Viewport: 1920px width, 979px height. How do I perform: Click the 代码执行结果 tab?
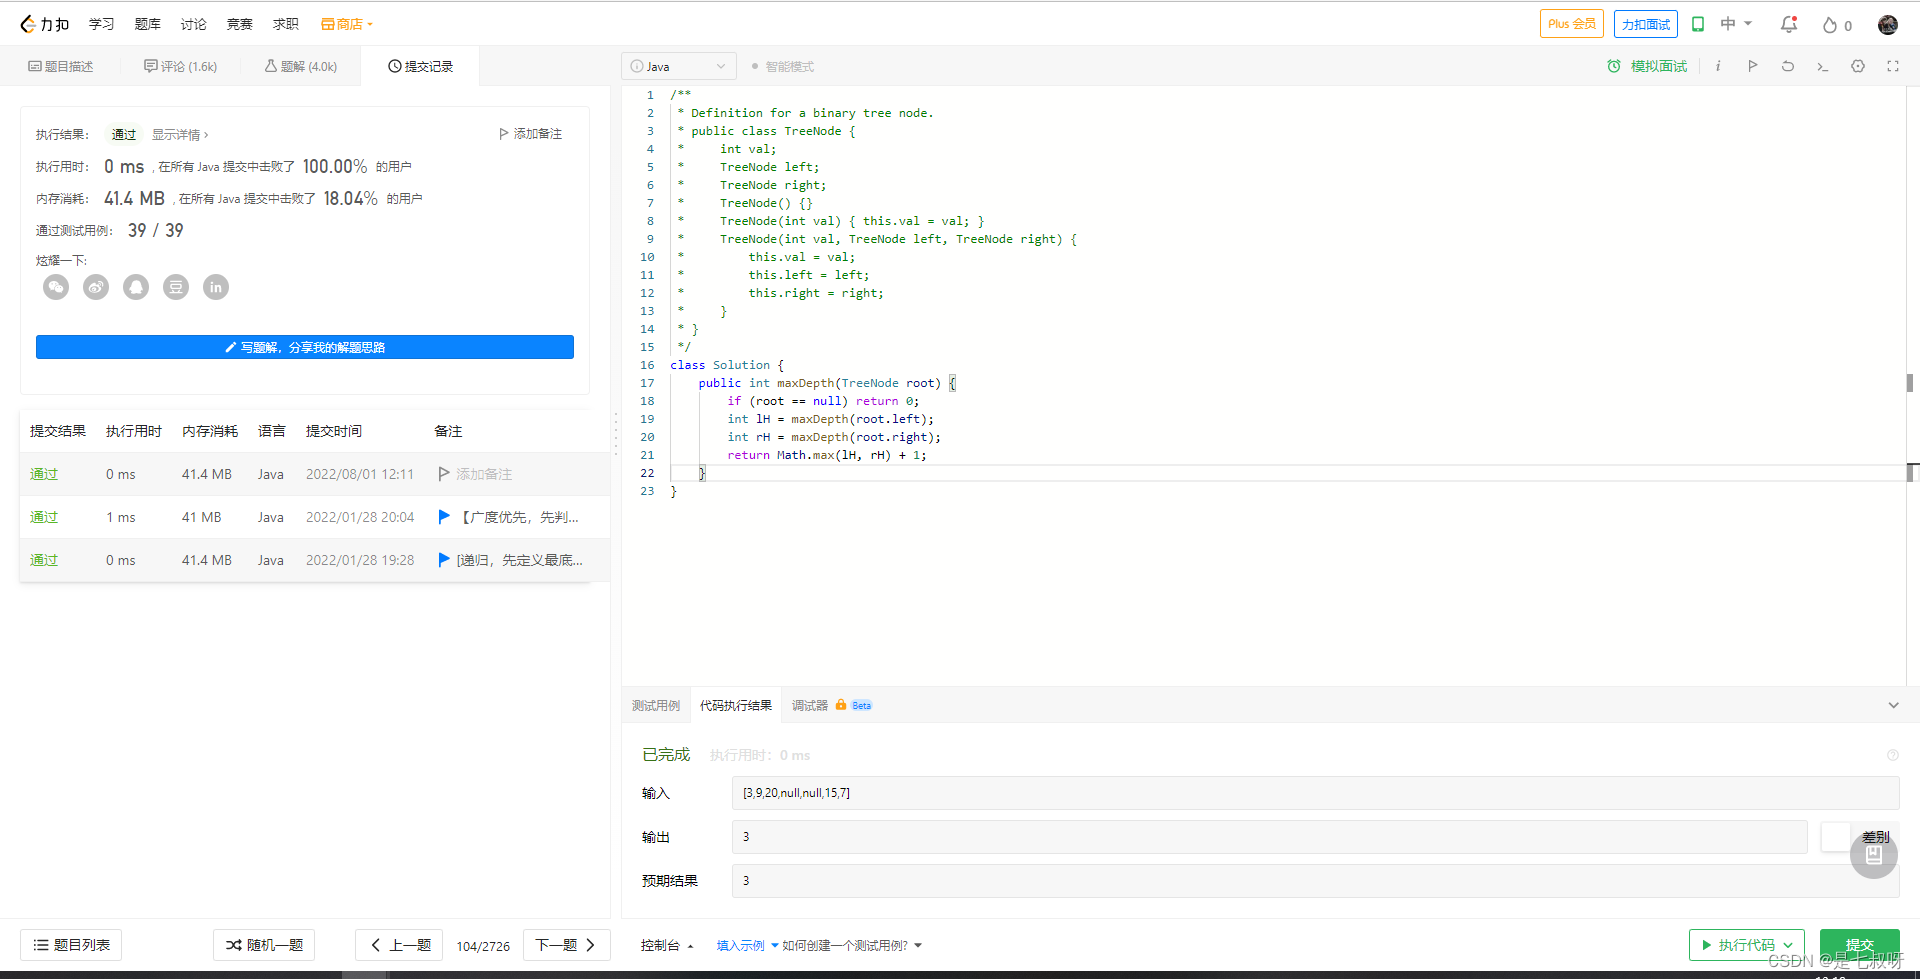(x=736, y=705)
